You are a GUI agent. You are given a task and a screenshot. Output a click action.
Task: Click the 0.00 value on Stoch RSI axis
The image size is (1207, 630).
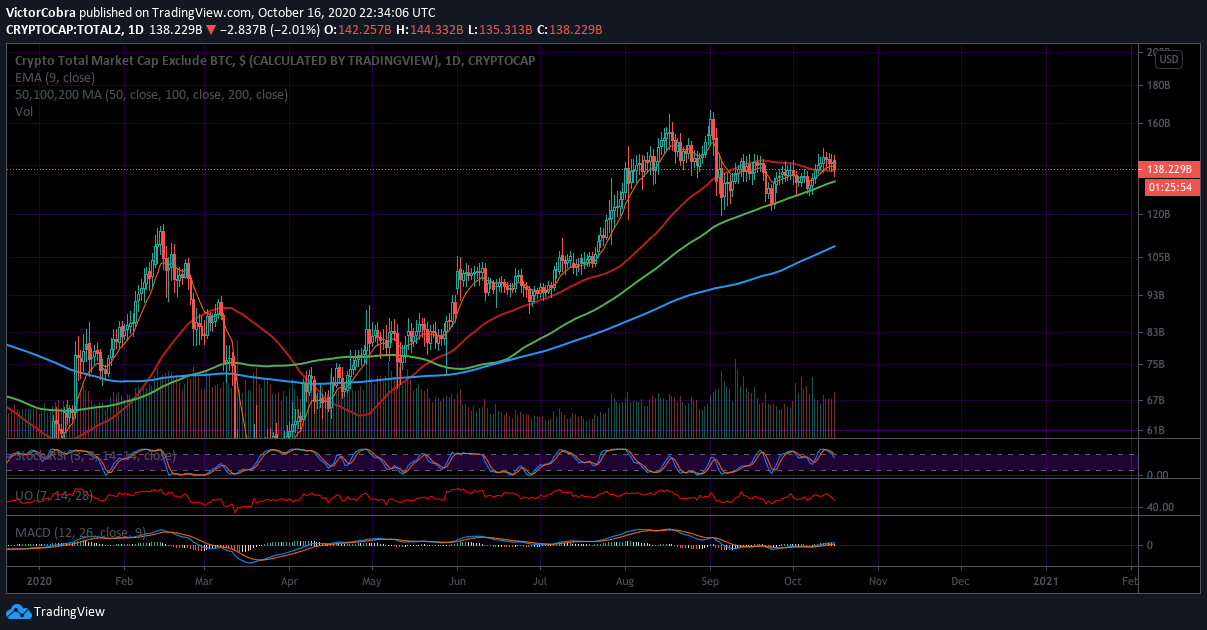point(1158,475)
